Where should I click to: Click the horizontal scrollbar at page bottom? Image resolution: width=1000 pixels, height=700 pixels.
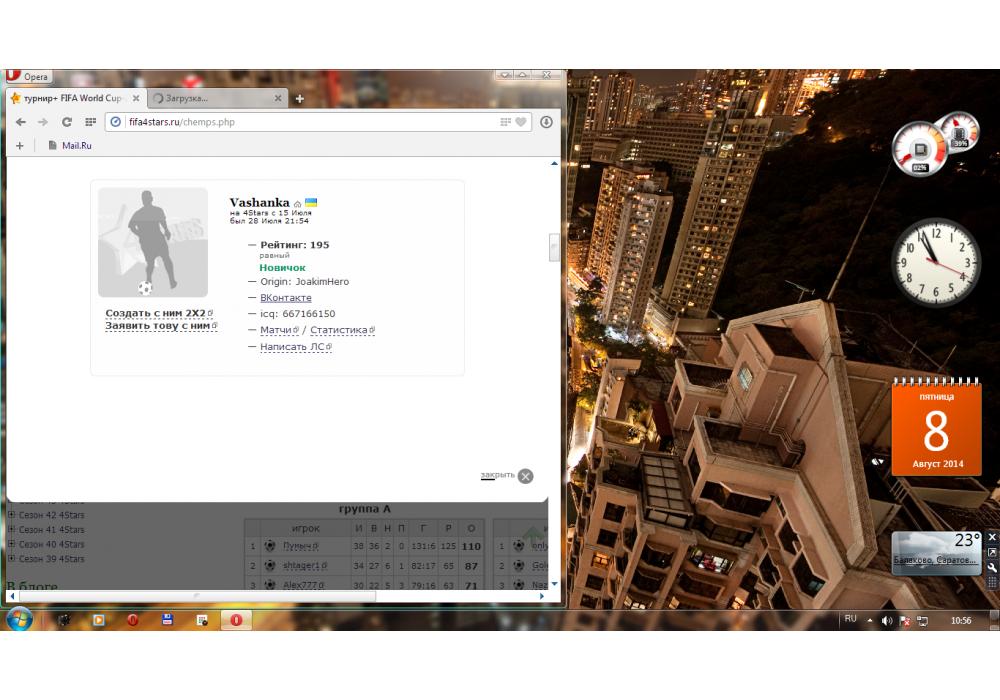tap(200, 596)
